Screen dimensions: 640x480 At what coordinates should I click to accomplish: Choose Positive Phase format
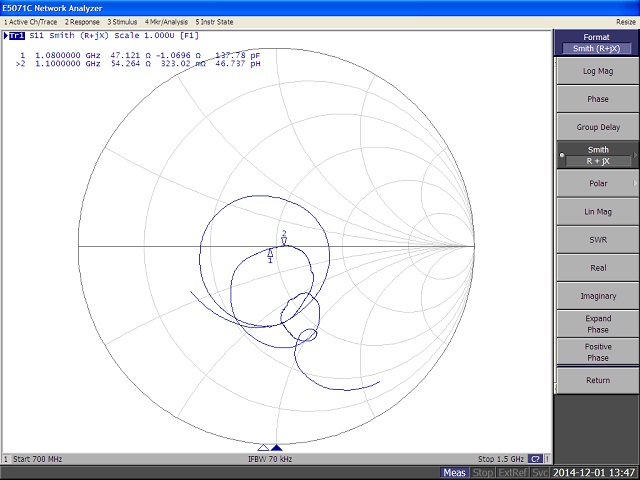598,352
